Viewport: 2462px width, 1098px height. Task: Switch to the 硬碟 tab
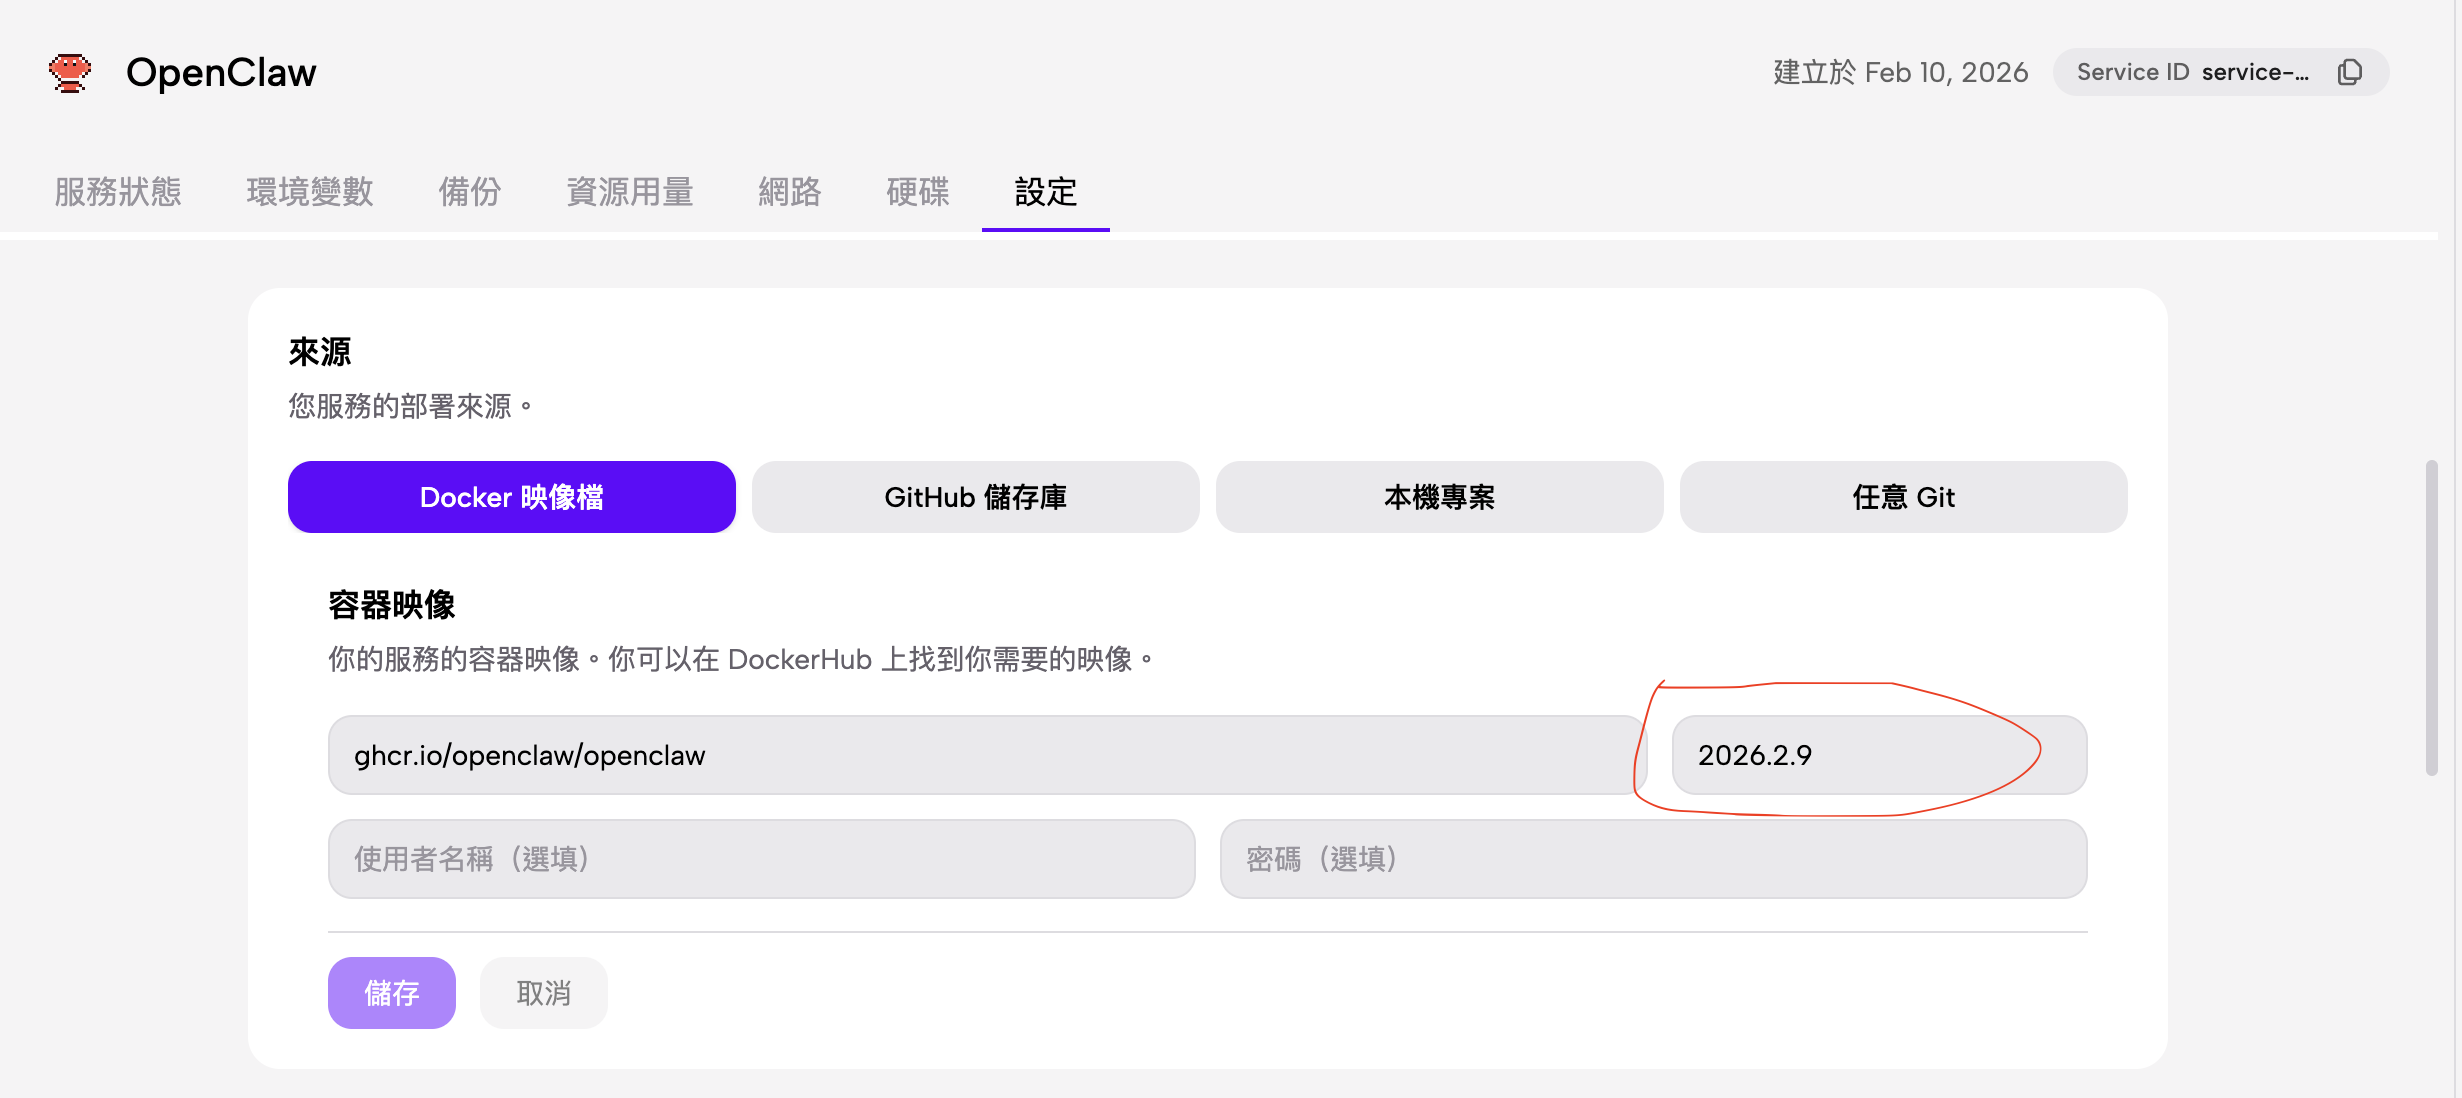point(918,191)
